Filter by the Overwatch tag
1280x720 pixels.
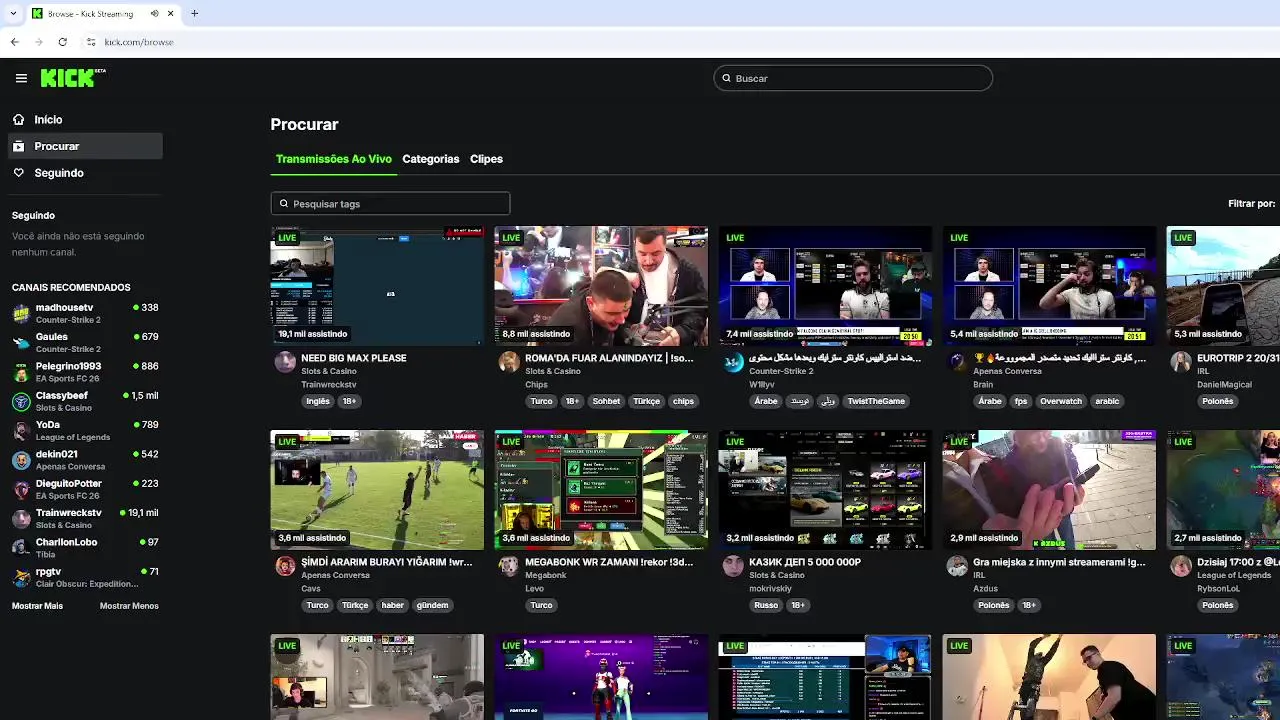tap(1061, 401)
